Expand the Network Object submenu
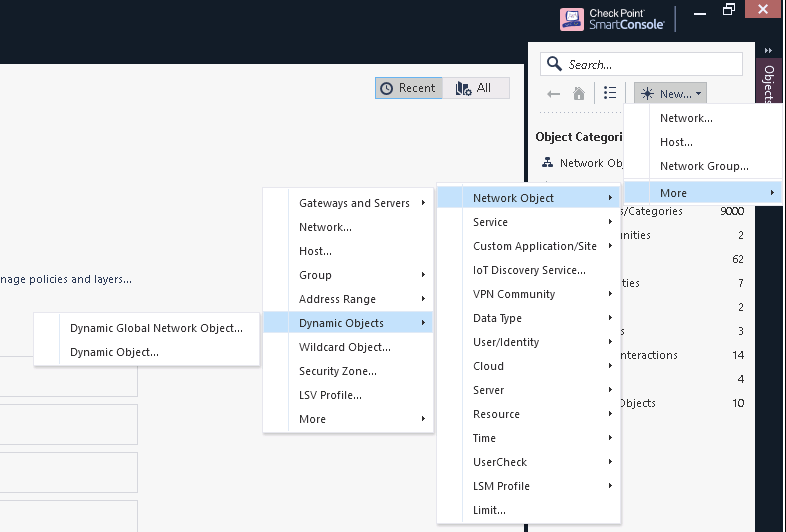This screenshot has height=532, width=786. pyautogui.click(x=529, y=198)
